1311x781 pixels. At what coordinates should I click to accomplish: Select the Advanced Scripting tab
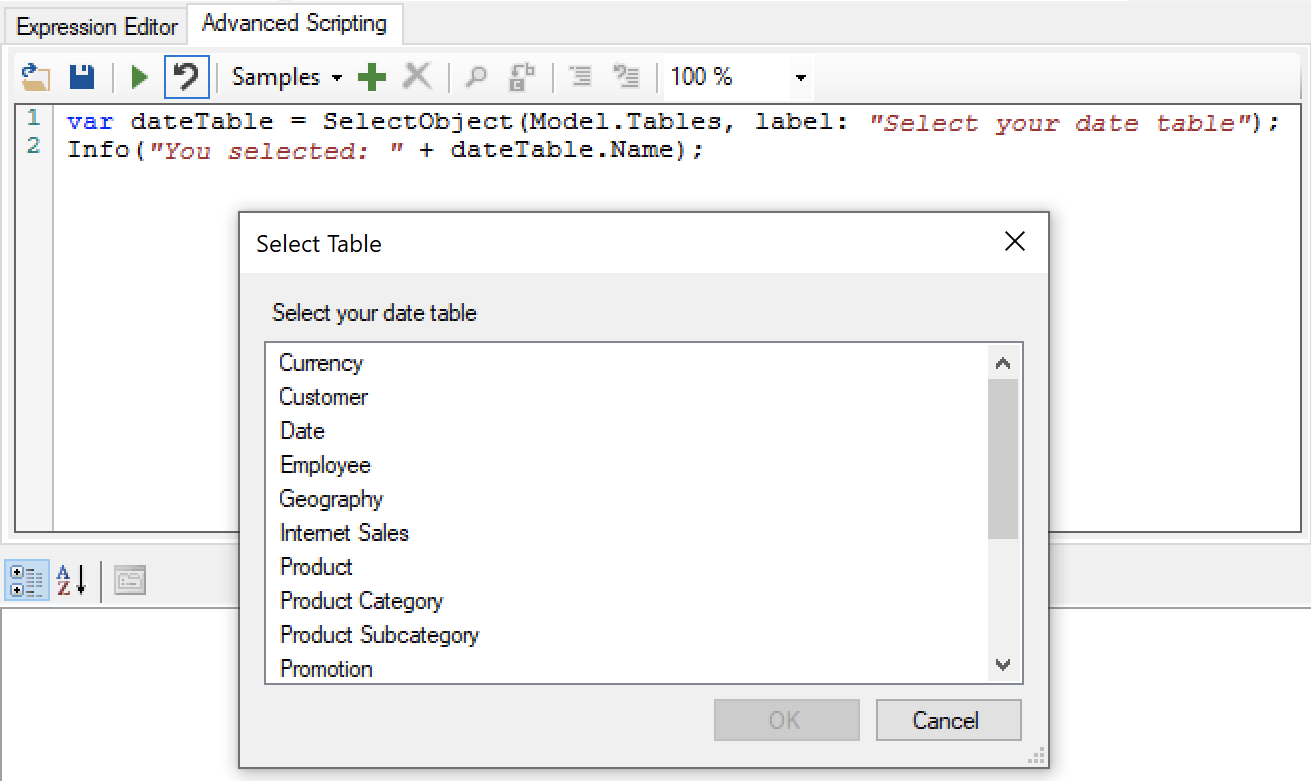pyautogui.click(x=293, y=24)
